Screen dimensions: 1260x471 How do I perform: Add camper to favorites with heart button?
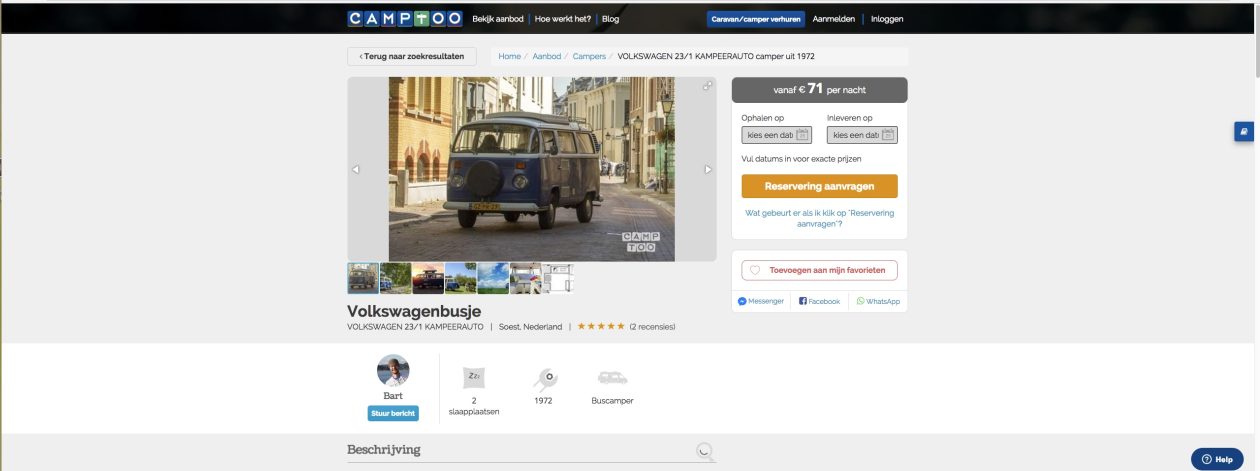pyautogui.click(x=819, y=270)
